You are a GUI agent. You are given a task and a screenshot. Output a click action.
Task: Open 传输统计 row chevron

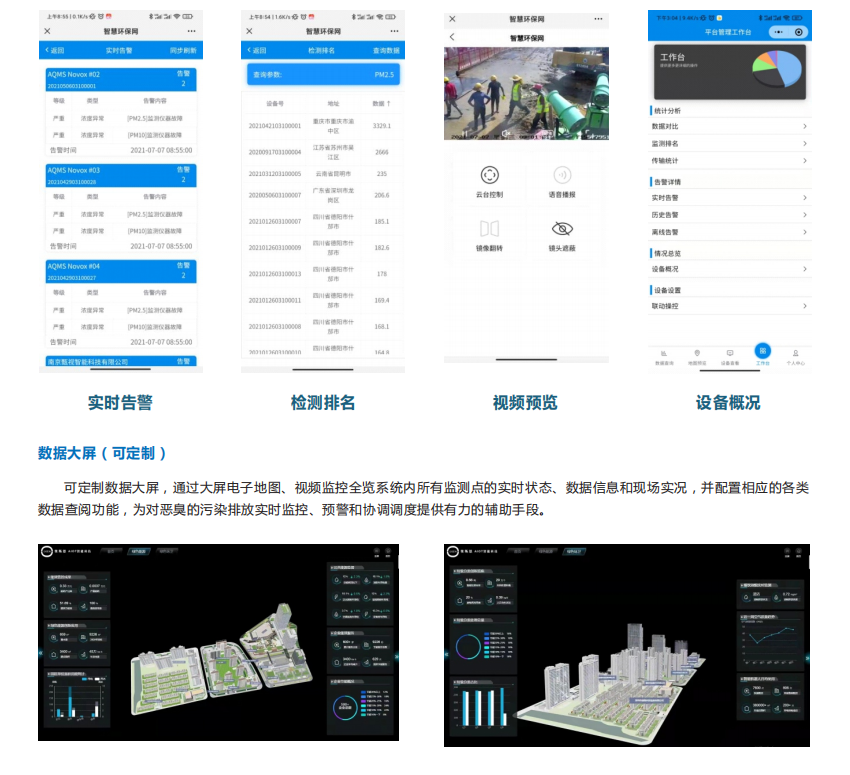804,160
